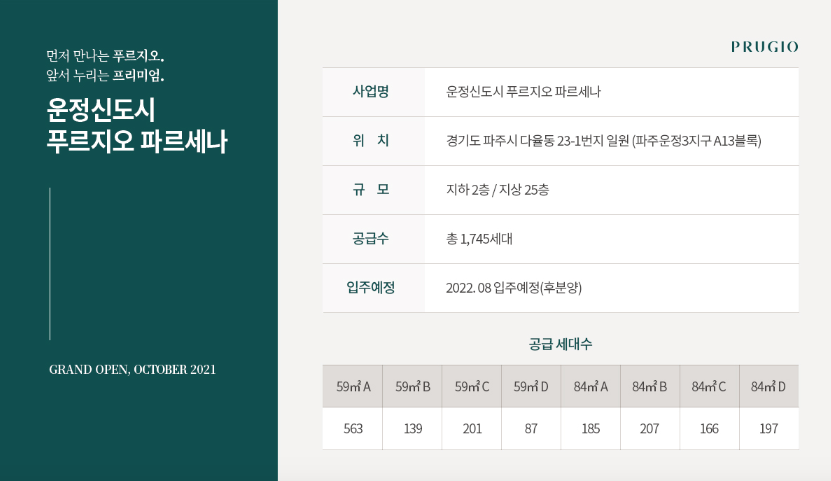Screen dimensions: 831x481
Task: Click the cell value '185'
Action: 591,429
